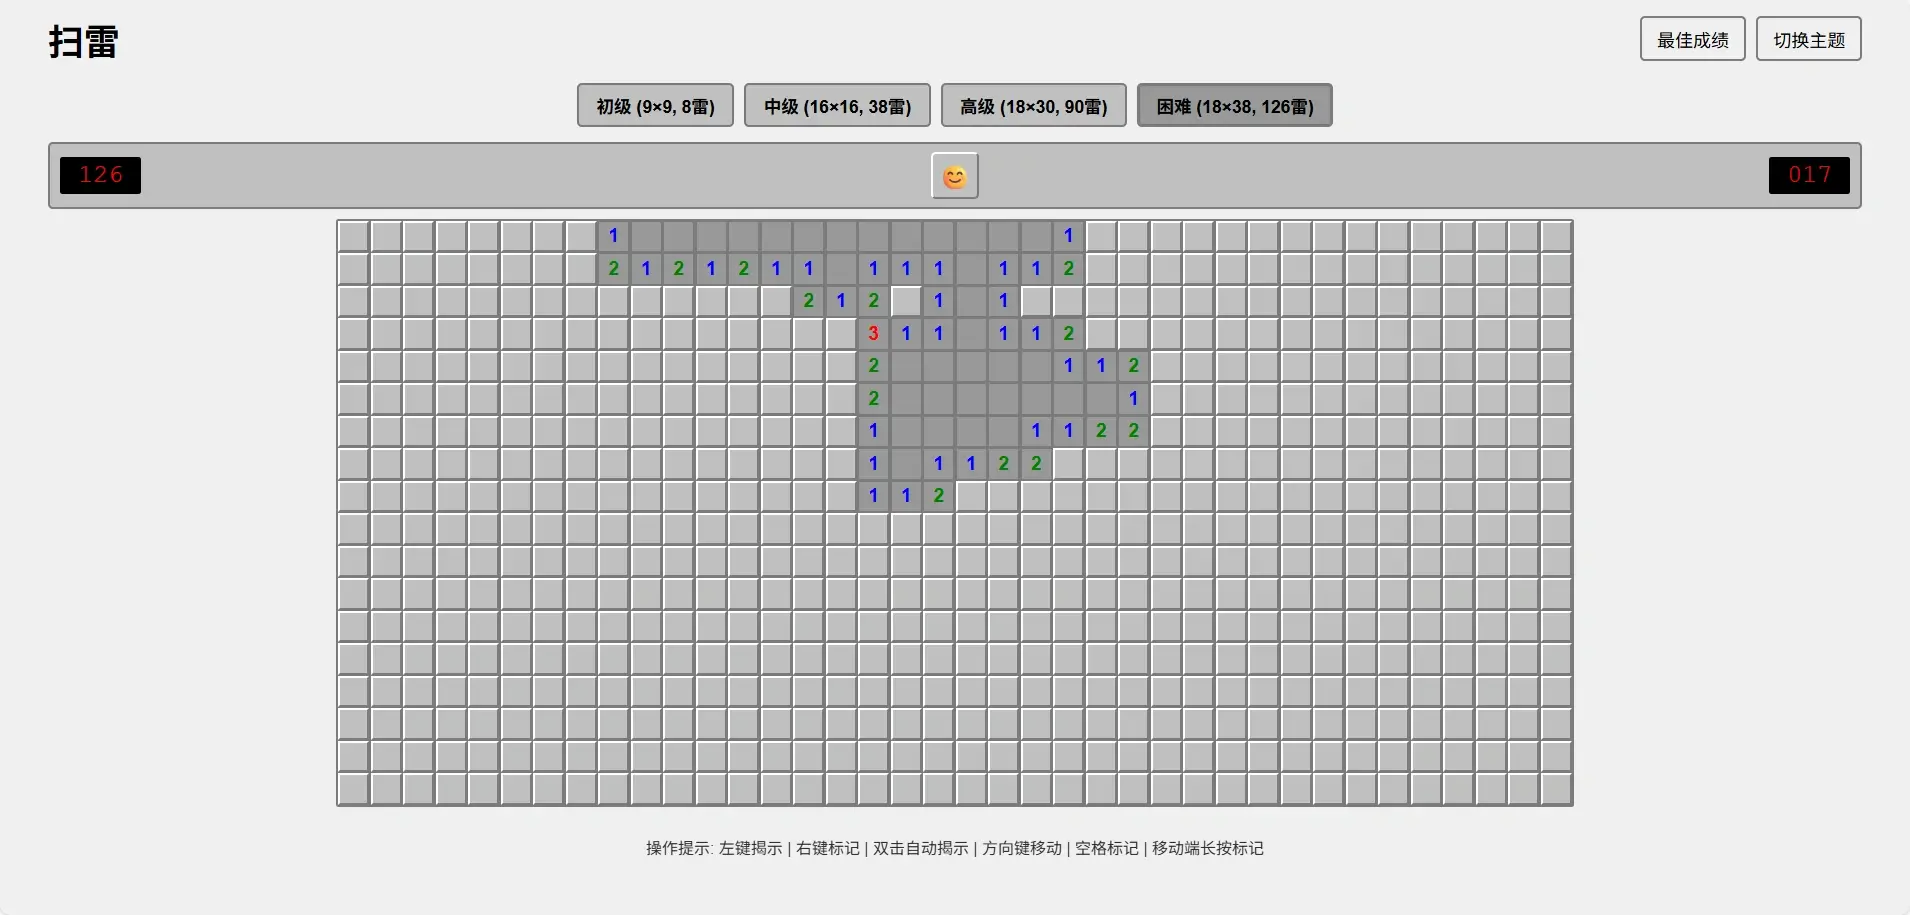Click the mine counter showing 126
Image resolution: width=1910 pixels, height=915 pixels.
pos(100,175)
